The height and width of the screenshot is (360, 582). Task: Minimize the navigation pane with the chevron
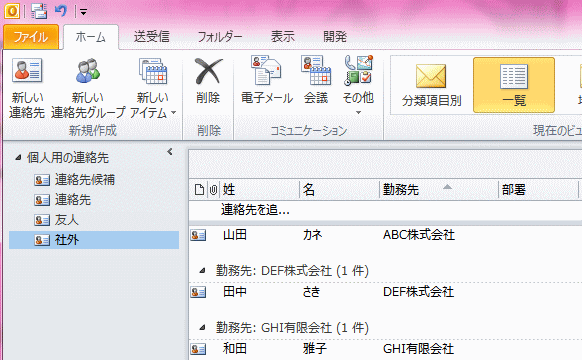[x=170, y=152]
